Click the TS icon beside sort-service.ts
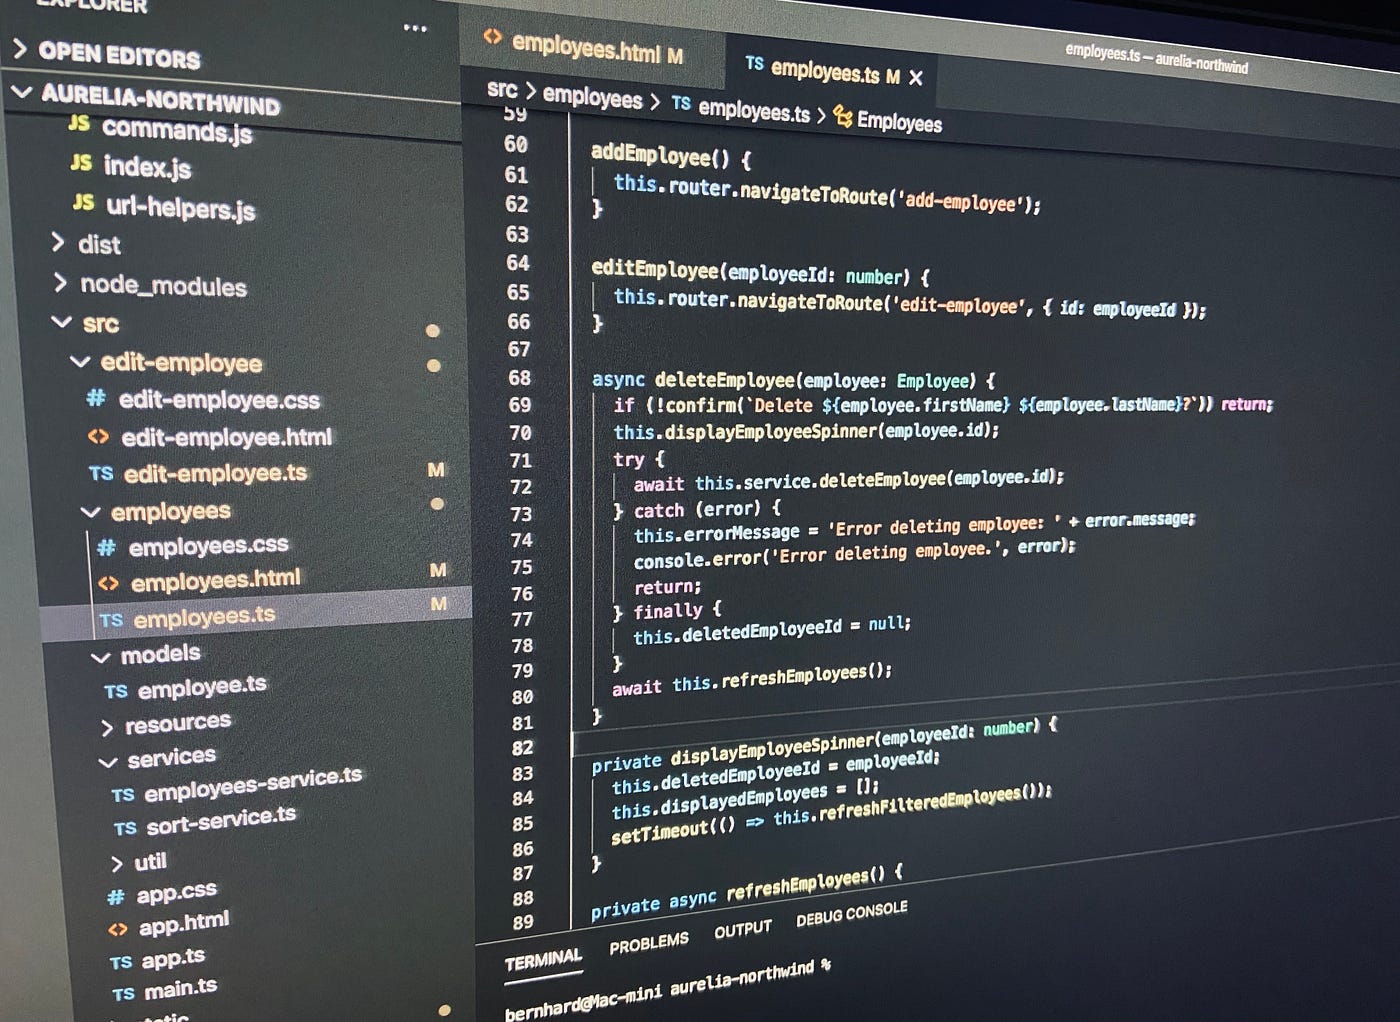 [126, 829]
